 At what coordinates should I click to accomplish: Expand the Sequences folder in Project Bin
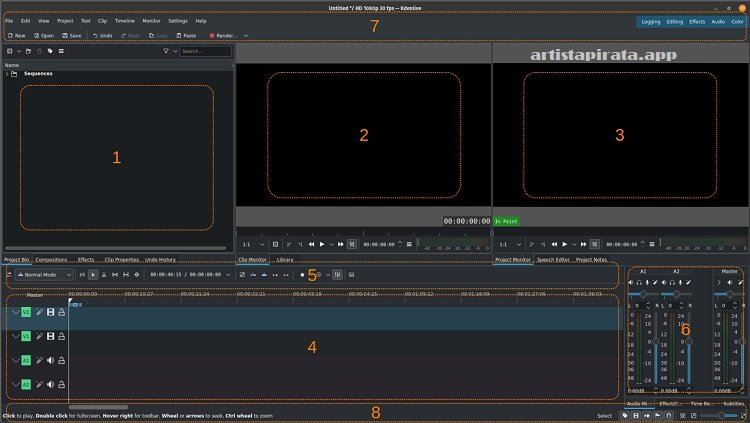pyautogui.click(x=7, y=74)
